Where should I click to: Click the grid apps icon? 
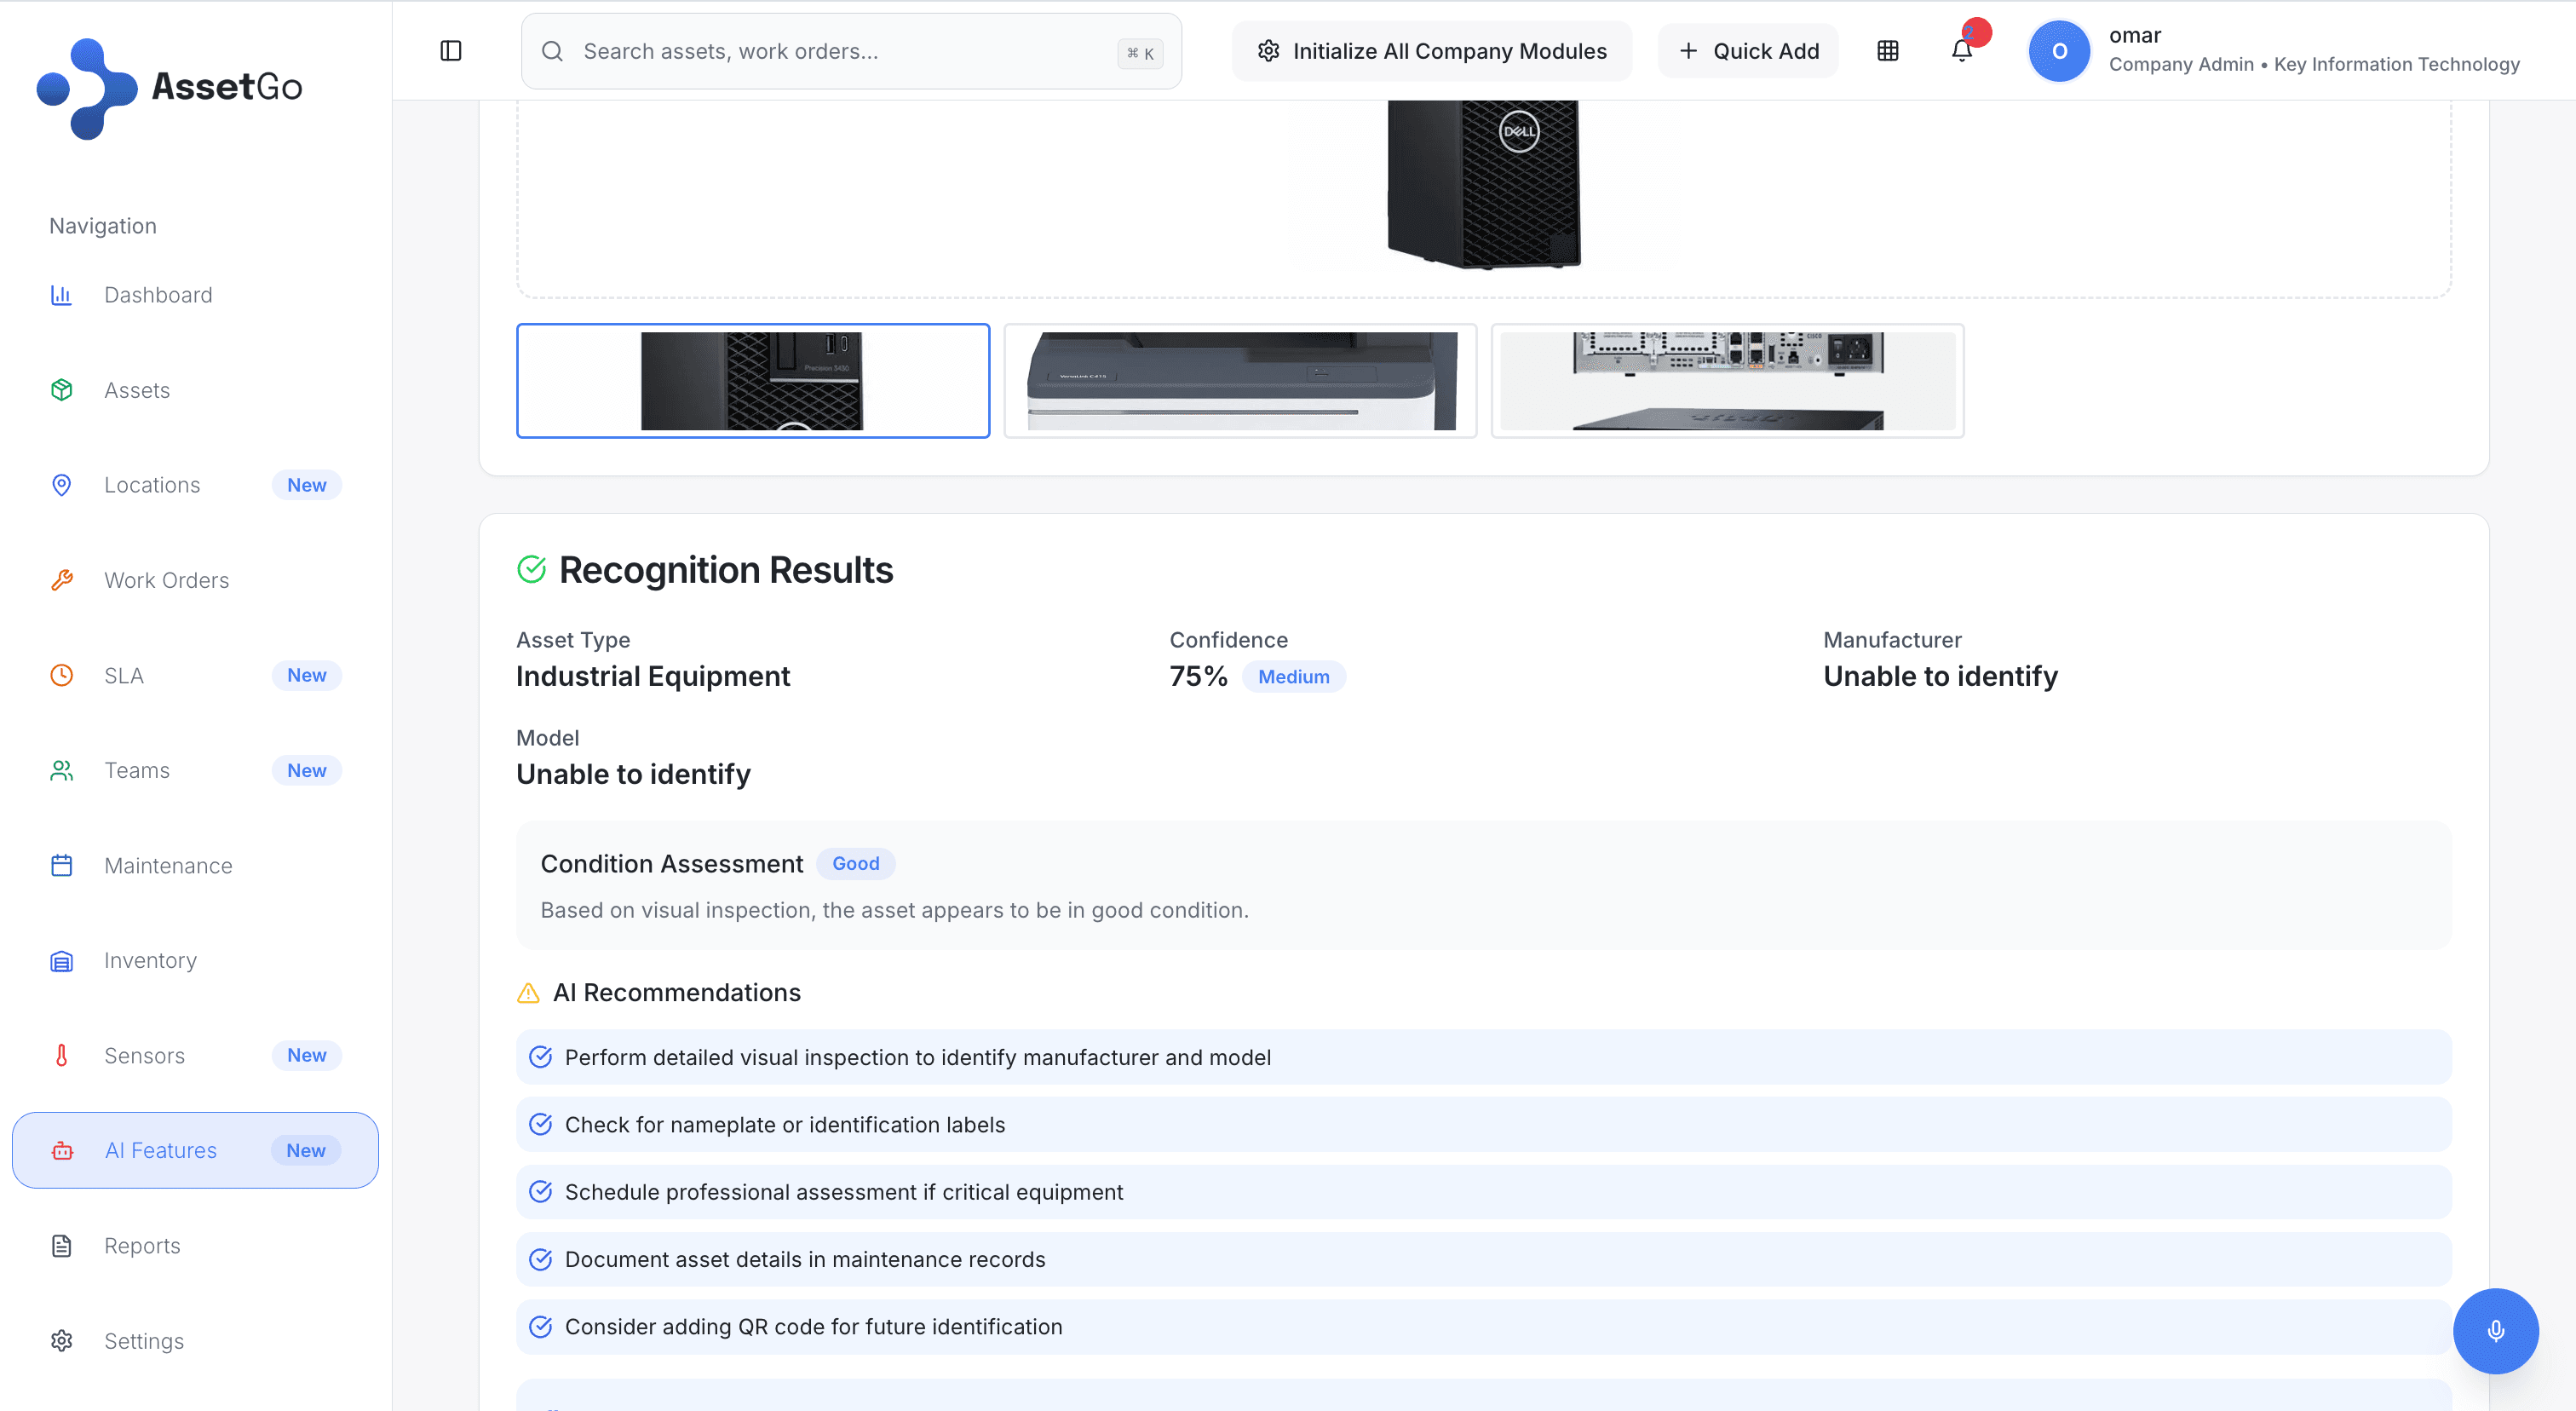(x=1888, y=51)
